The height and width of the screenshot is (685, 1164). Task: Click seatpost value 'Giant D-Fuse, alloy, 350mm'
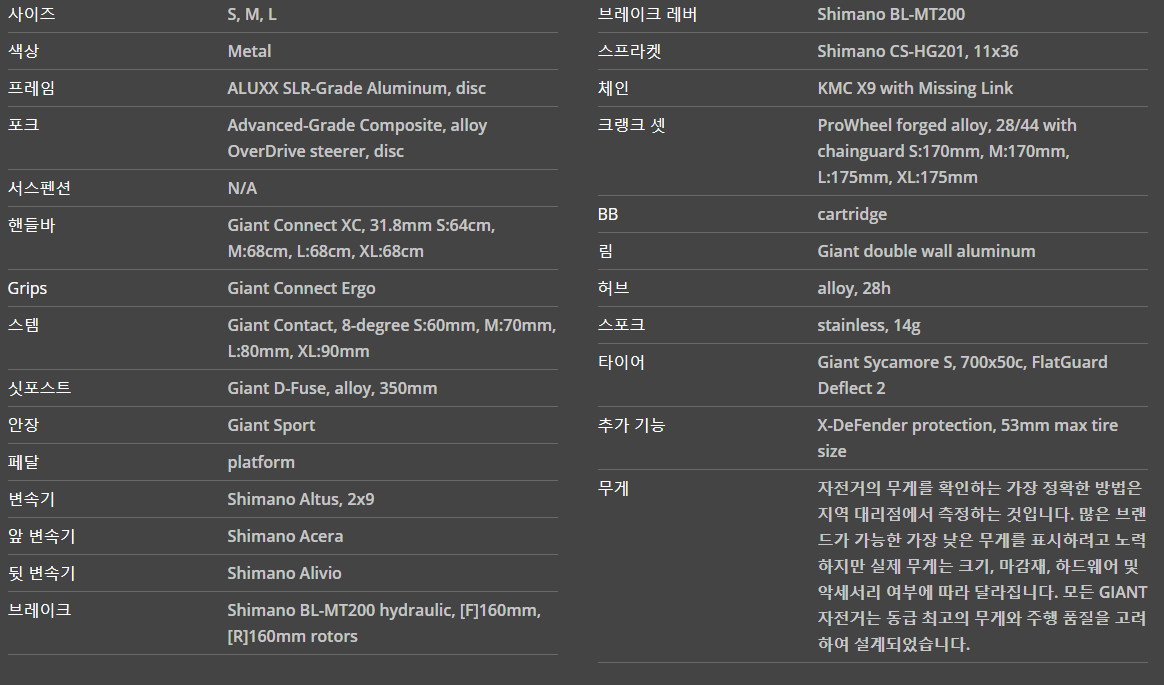tap(332, 388)
